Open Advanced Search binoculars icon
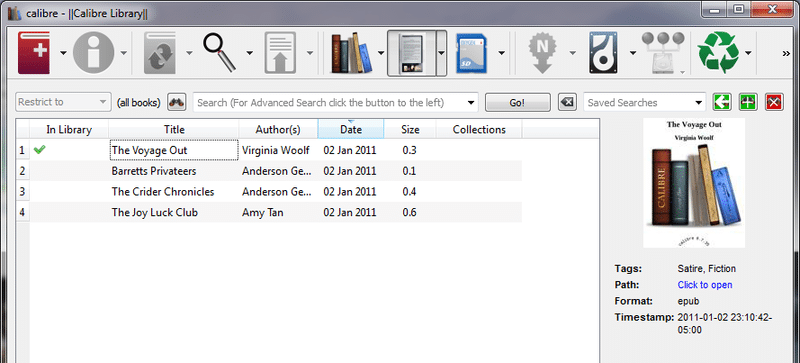 point(177,103)
